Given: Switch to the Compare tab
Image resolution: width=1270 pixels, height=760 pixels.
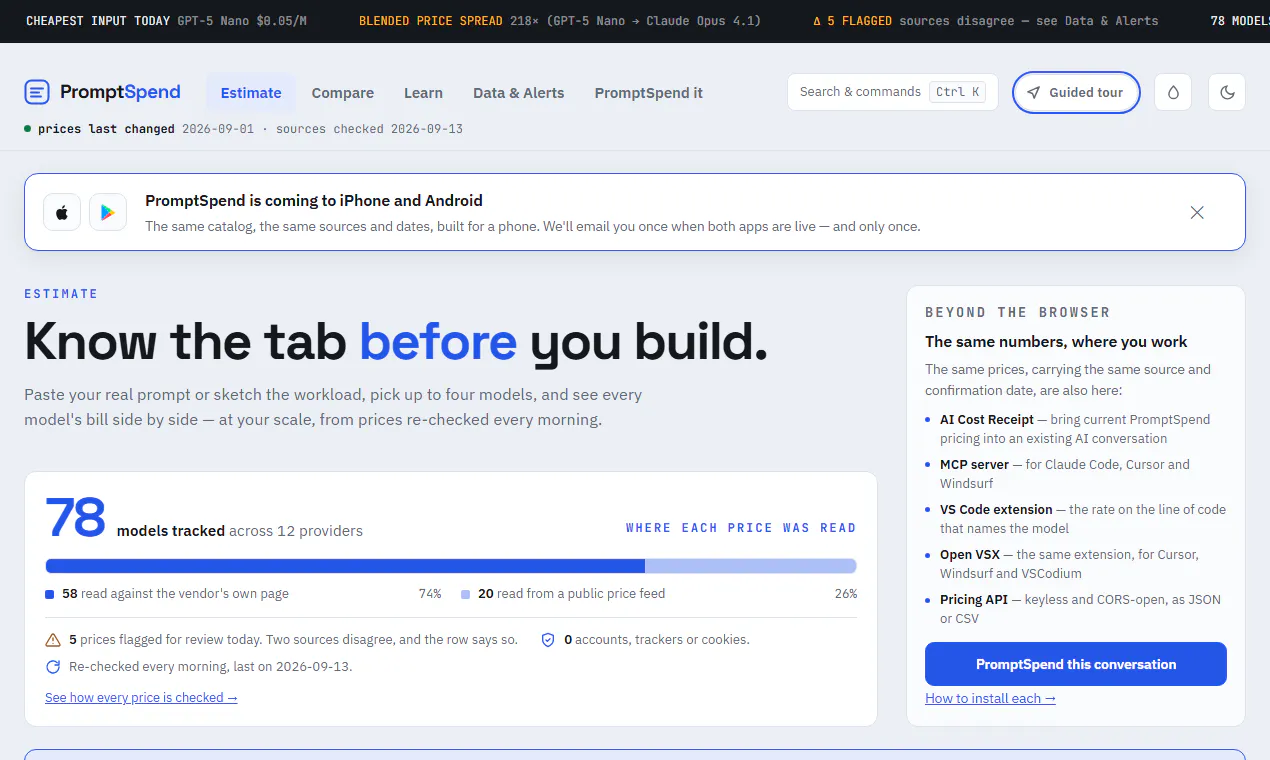Looking at the screenshot, I should point(343,93).
